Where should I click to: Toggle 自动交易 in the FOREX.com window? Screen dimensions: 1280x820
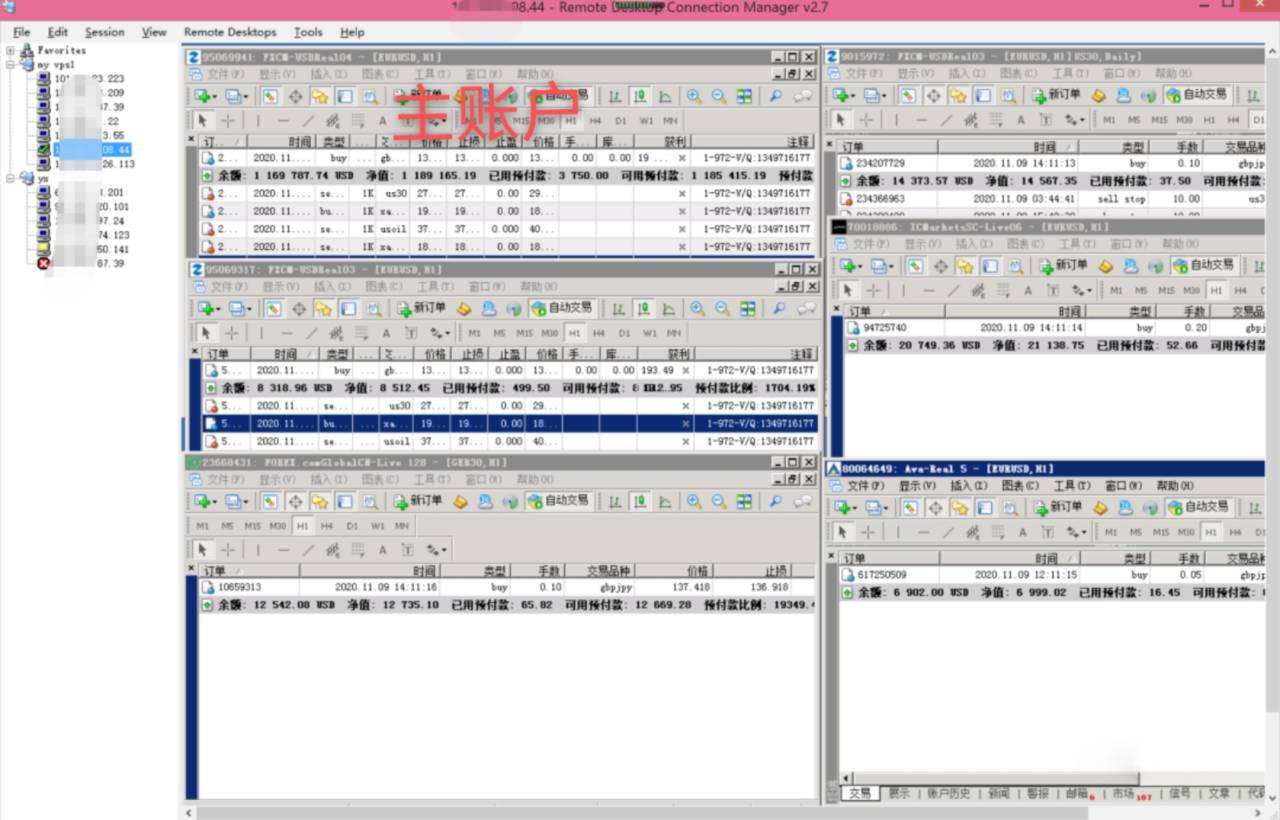click(x=558, y=501)
